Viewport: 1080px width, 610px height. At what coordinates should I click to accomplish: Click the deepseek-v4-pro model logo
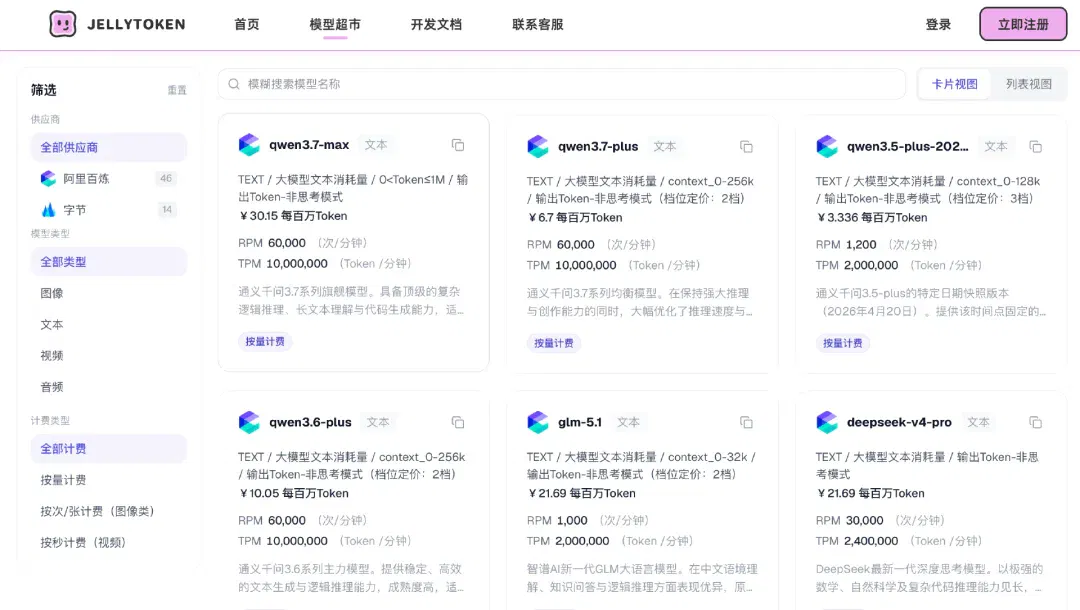(x=827, y=422)
